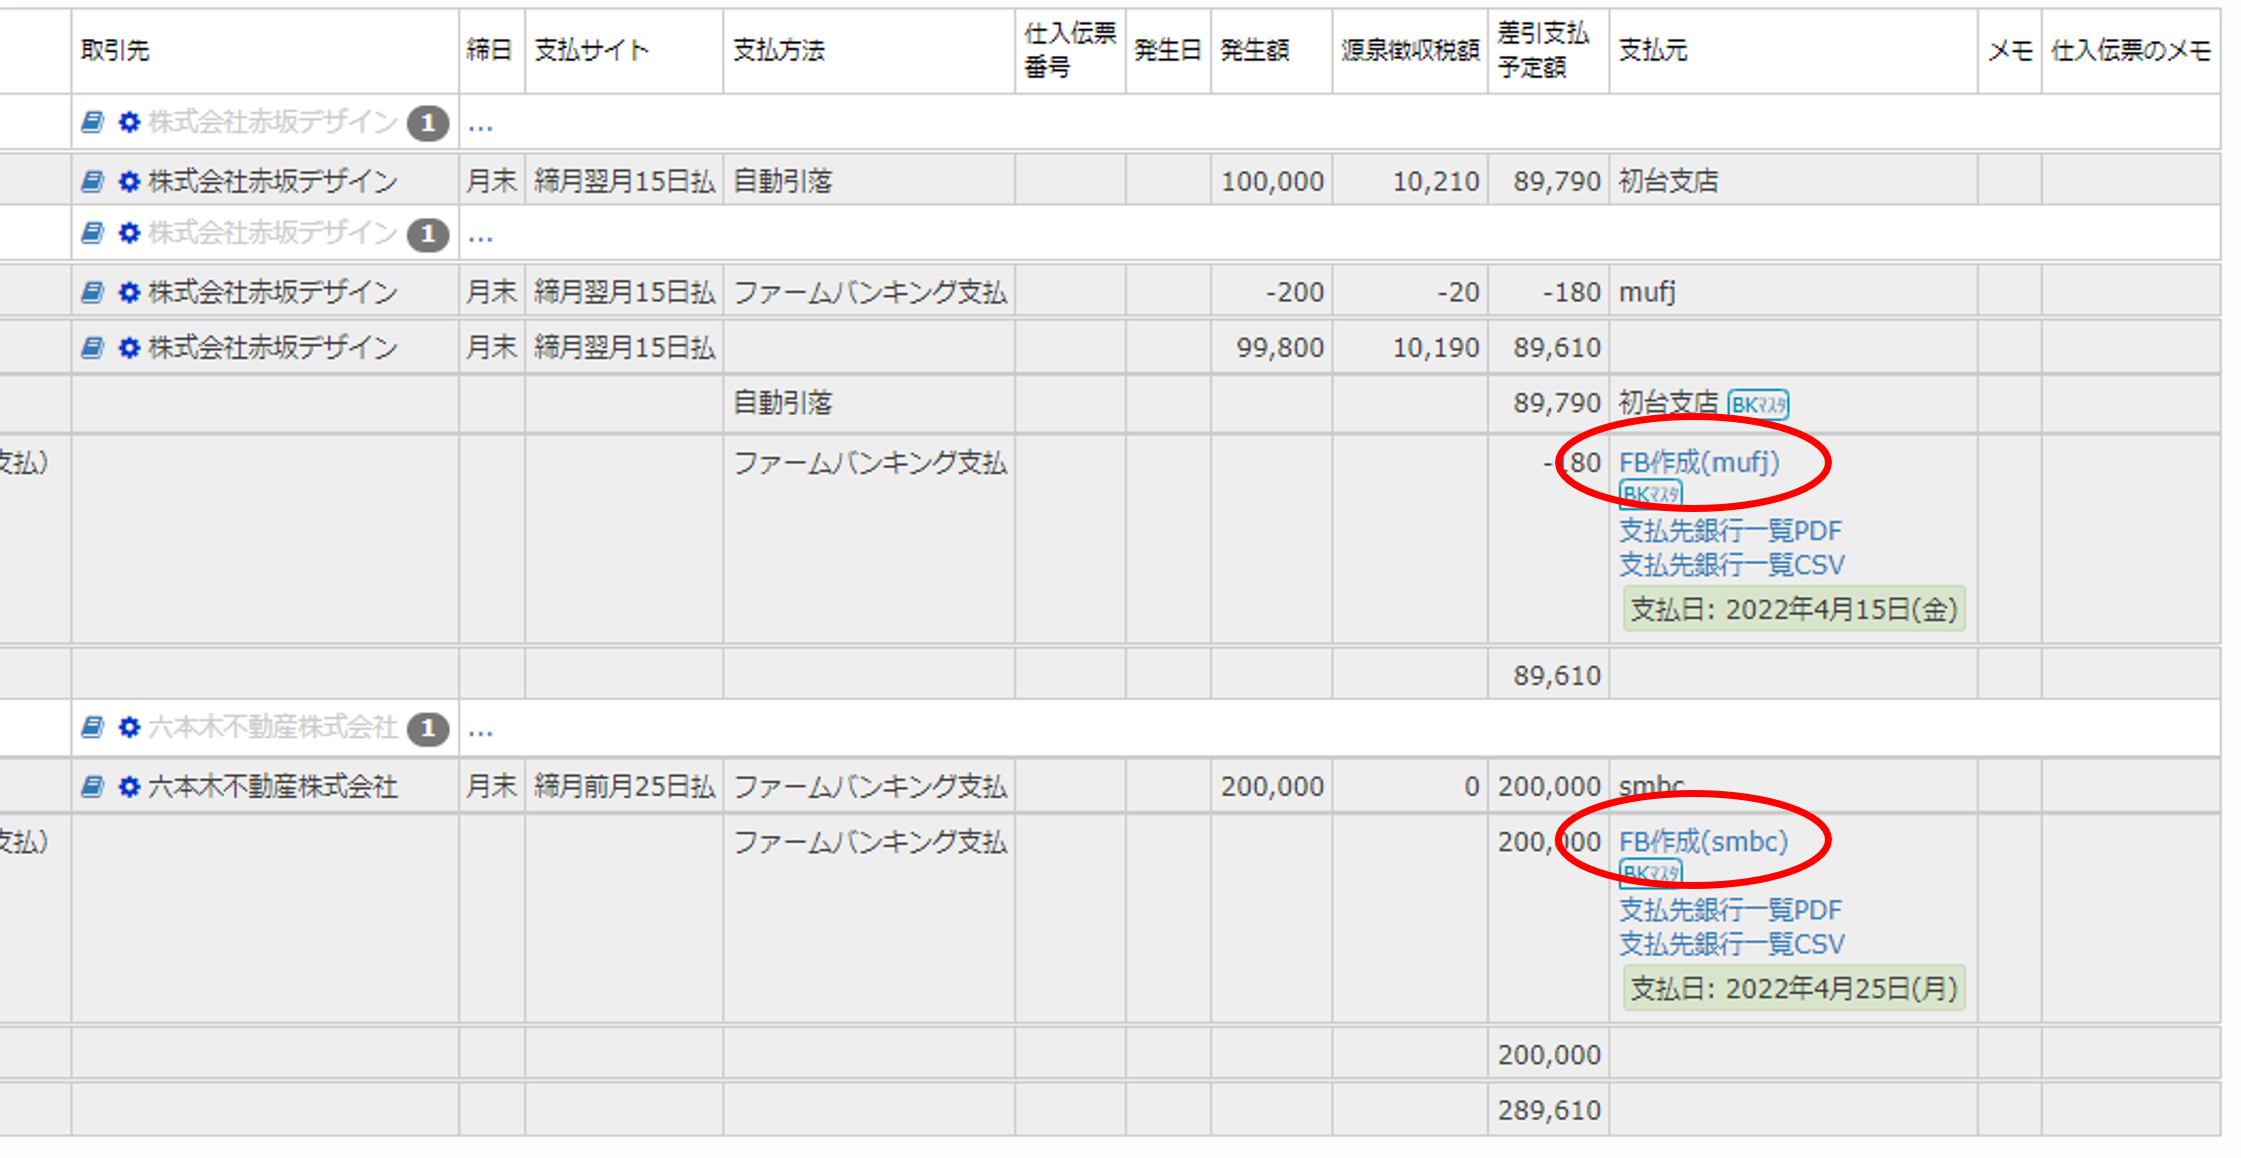Screen dimensions: 2241x1158
Task: Click payment date label 2022年4月25日(月)
Action: click(x=1794, y=988)
